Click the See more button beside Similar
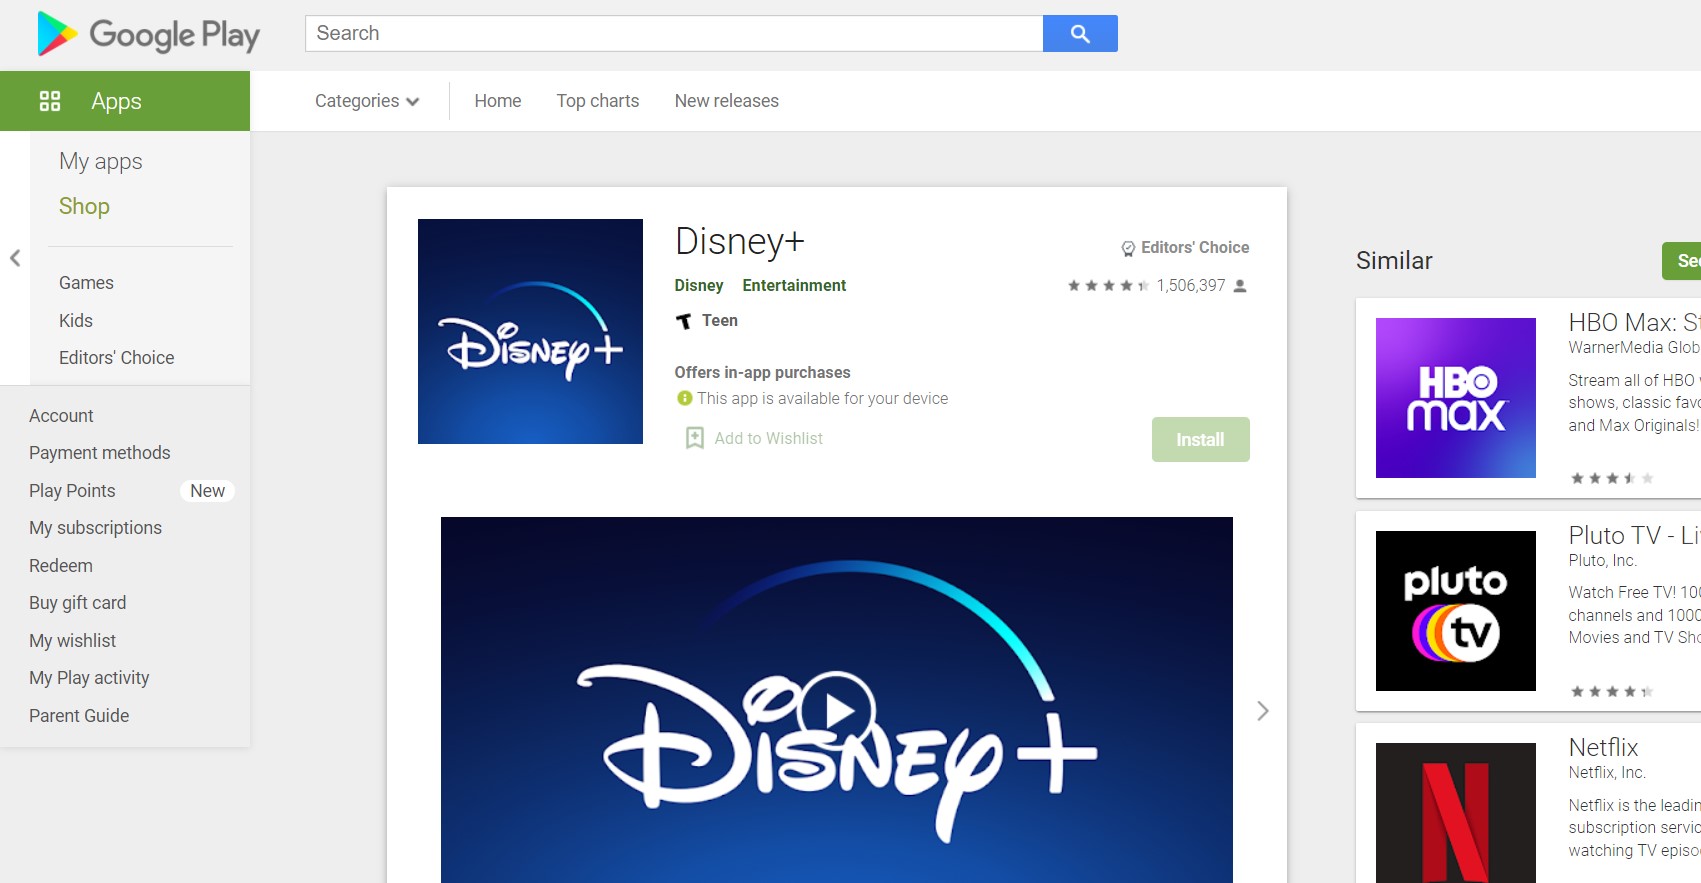 click(x=1681, y=261)
